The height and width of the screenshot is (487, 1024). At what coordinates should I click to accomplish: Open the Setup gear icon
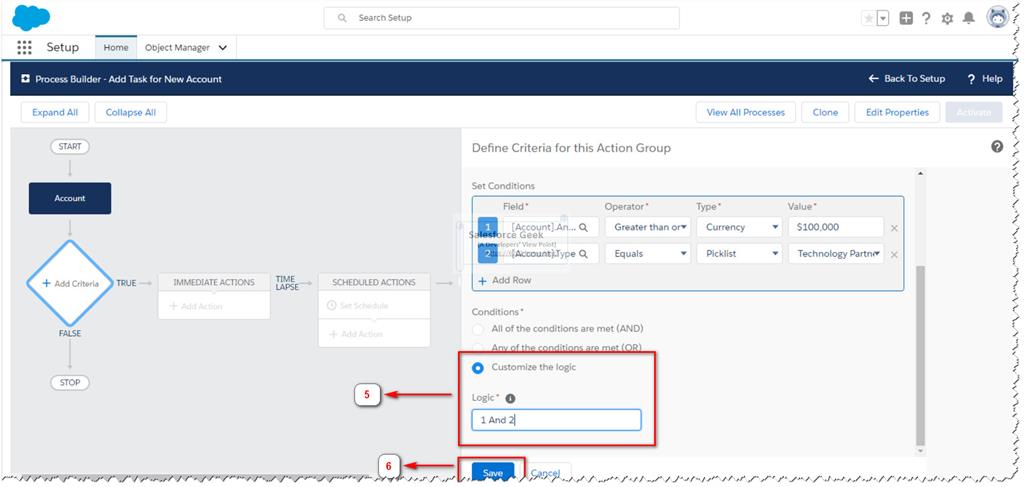point(947,19)
